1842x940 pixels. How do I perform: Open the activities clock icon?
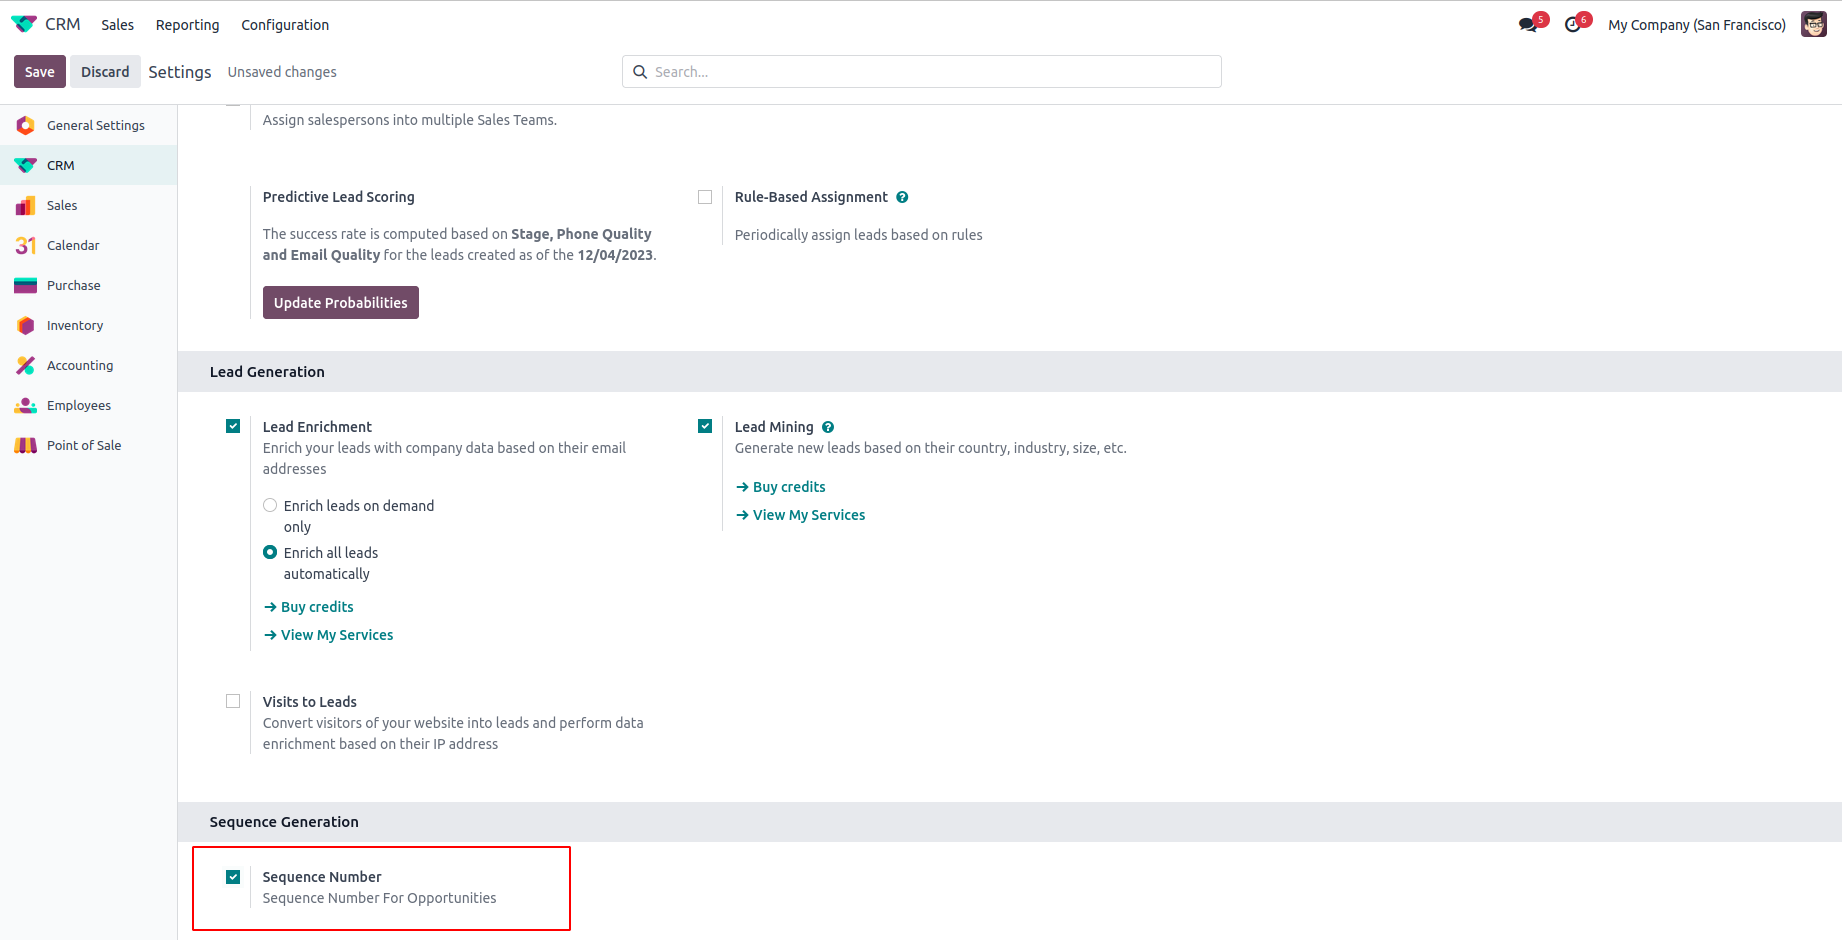[x=1573, y=25]
